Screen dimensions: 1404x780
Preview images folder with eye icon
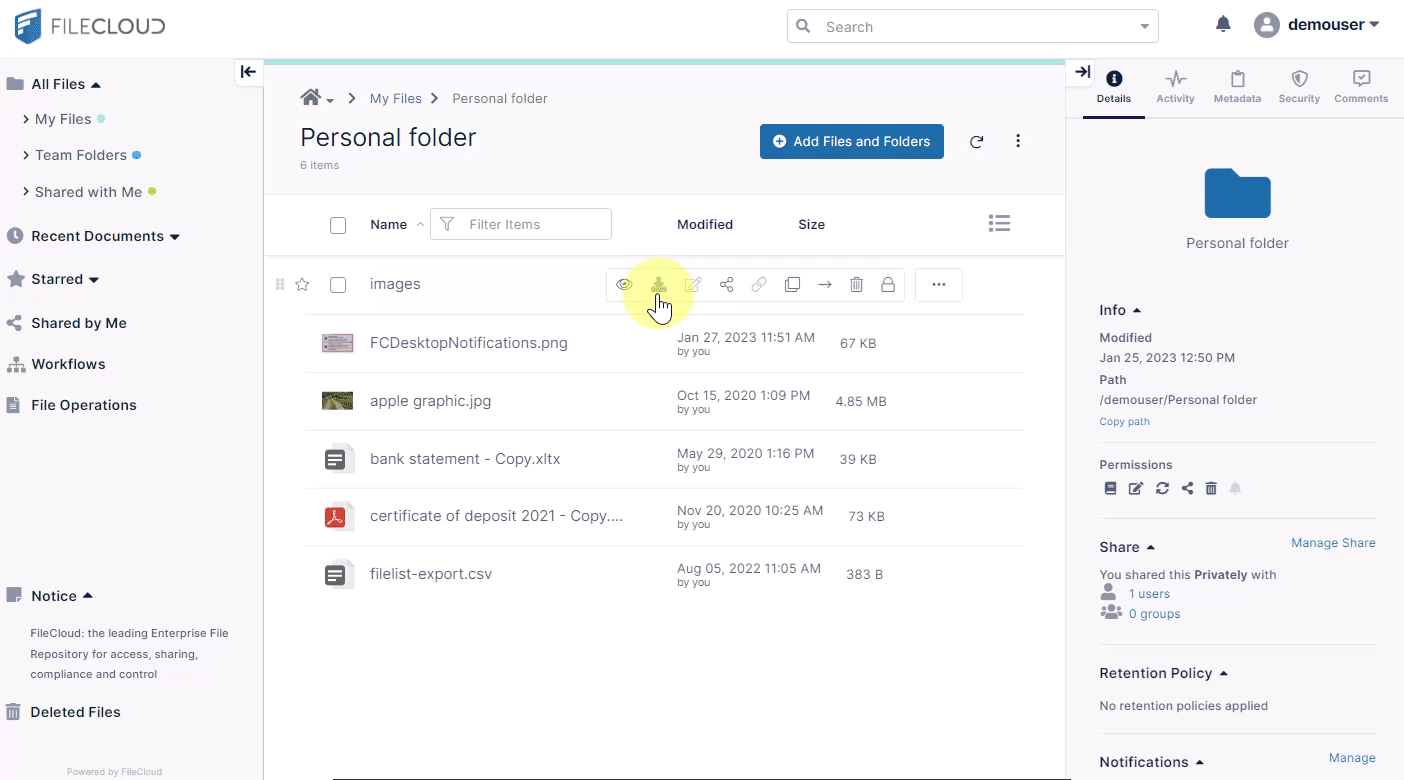coord(624,285)
